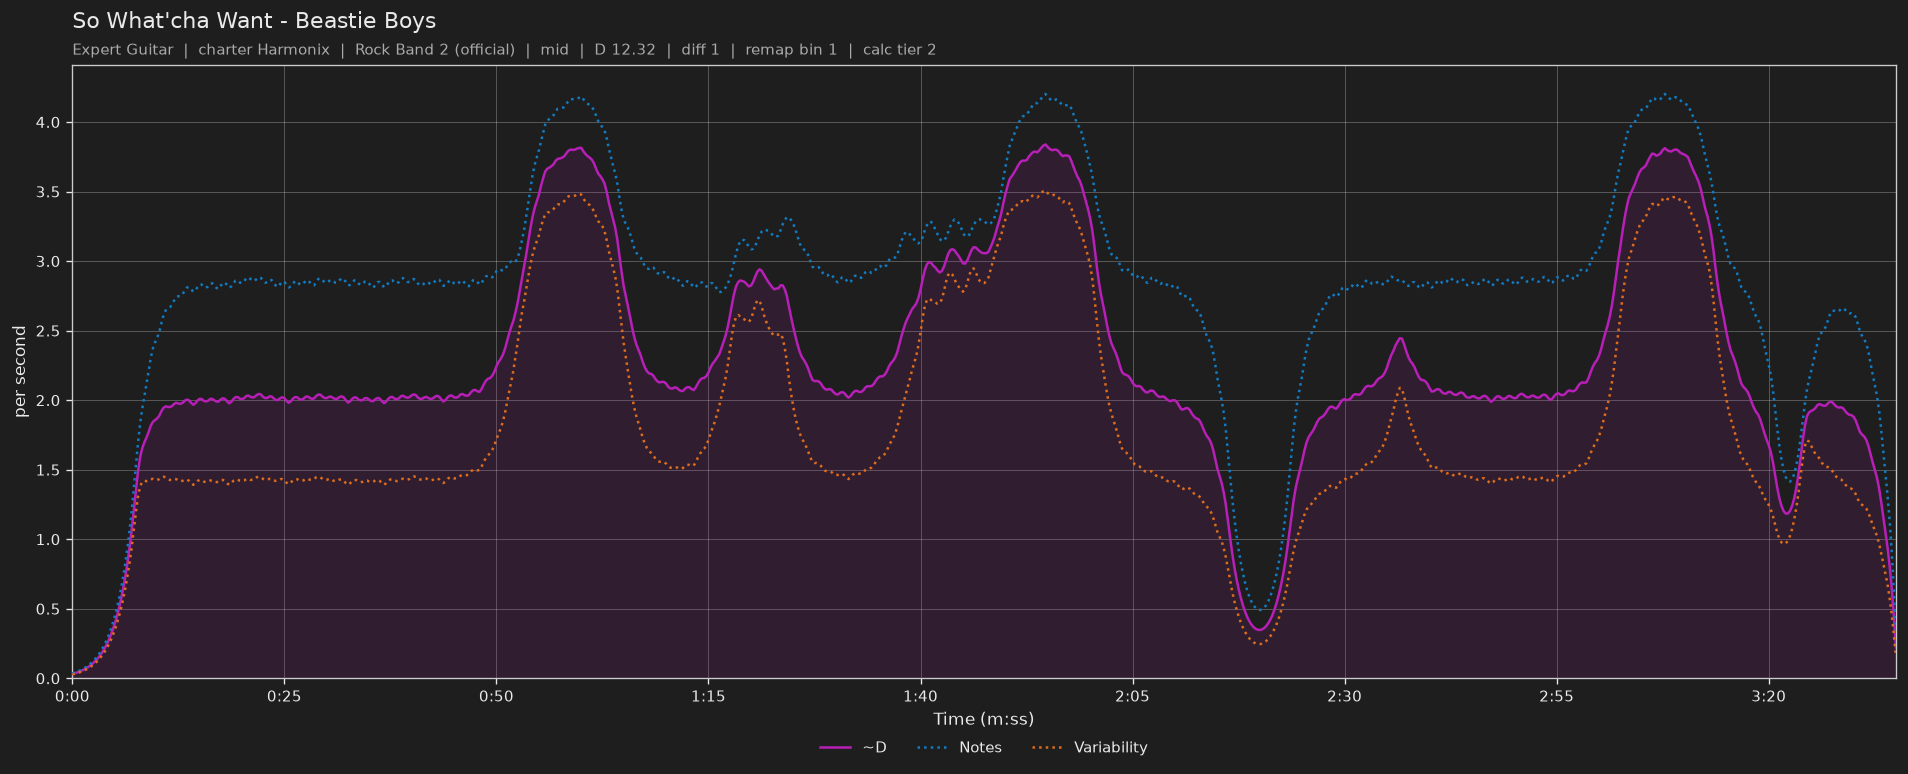The width and height of the screenshot is (1908, 774).
Task: Click the y-axis tick label "1.0"
Action: pyautogui.click(x=48, y=540)
